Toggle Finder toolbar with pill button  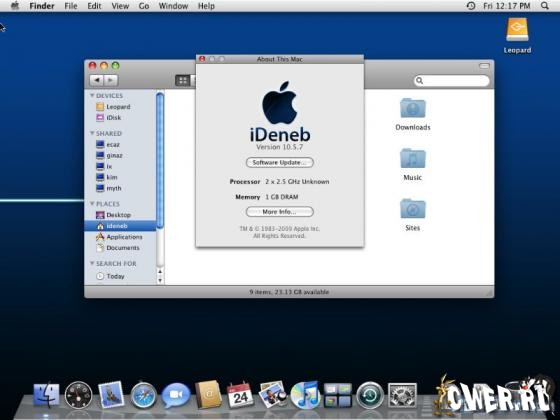coord(484,66)
